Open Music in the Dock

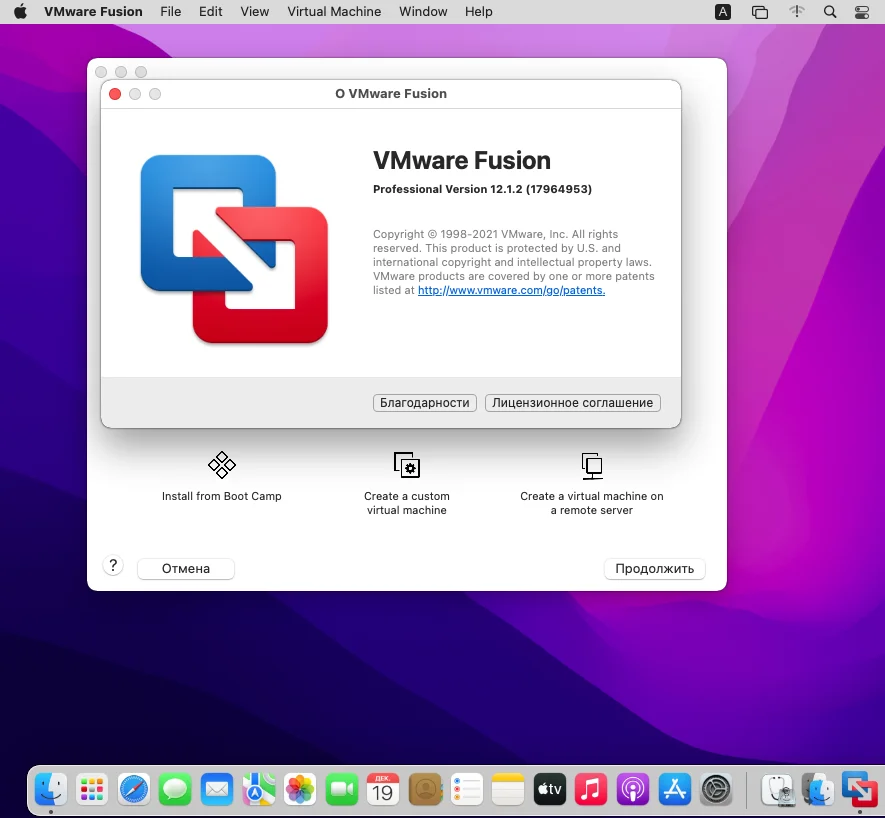[591, 789]
